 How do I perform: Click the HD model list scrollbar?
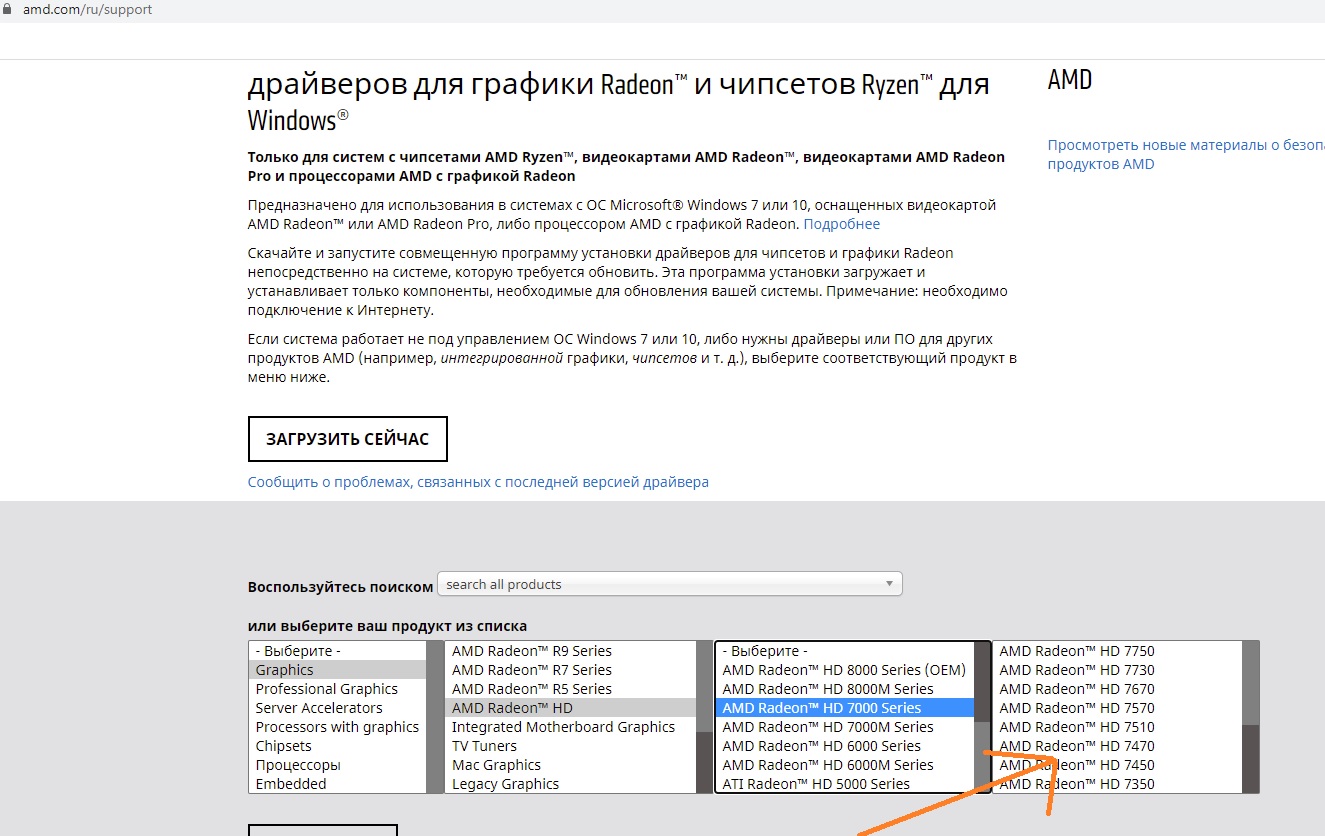1250,717
